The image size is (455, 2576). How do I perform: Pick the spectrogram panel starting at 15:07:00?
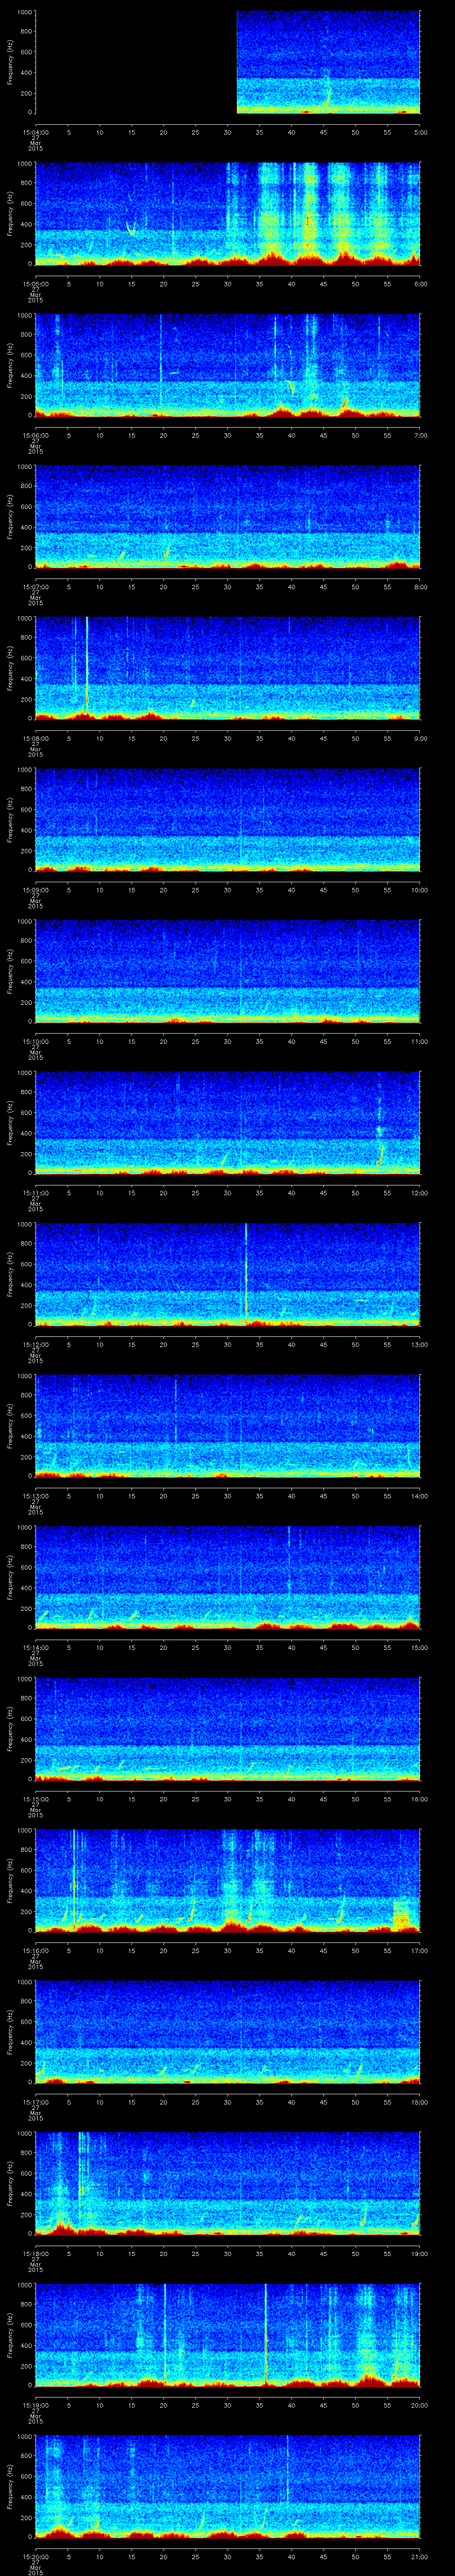click(x=228, y=517)
